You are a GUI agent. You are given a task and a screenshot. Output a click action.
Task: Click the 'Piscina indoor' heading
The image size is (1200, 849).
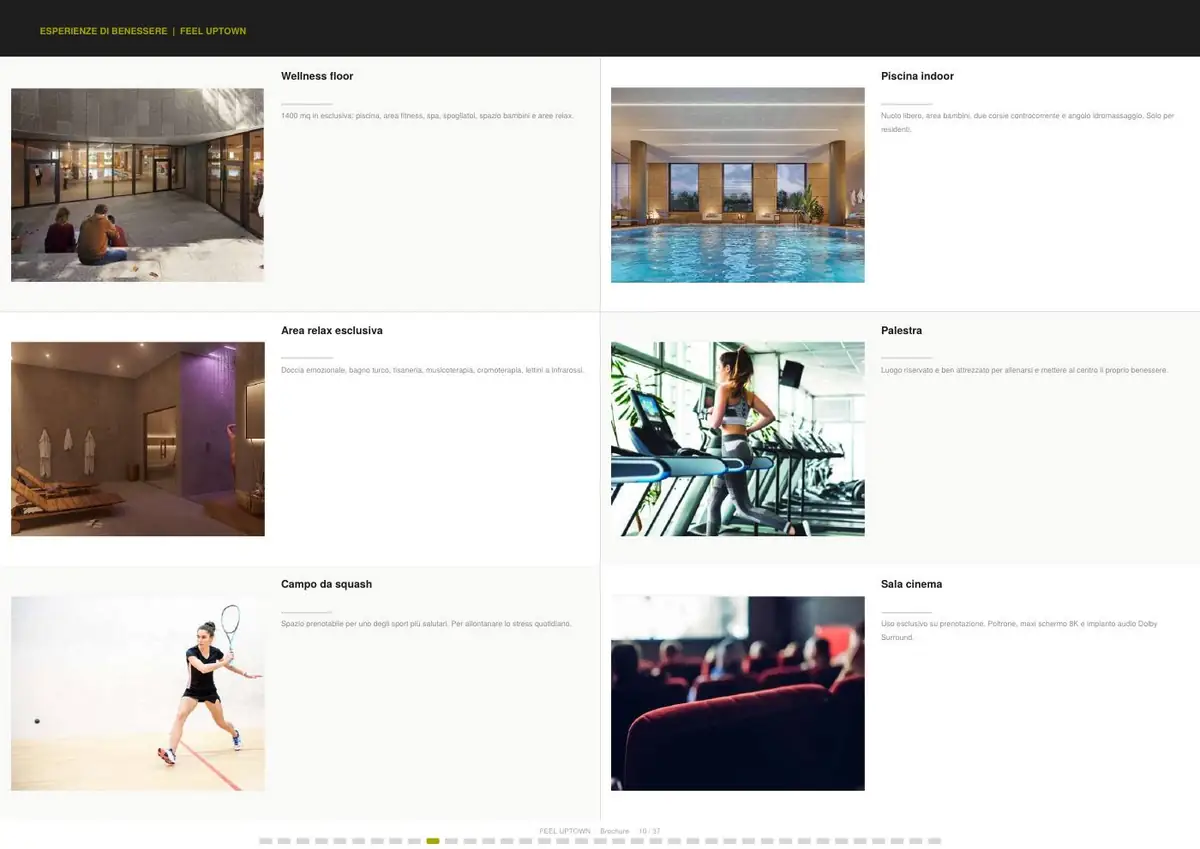click(x=917, y=76)
